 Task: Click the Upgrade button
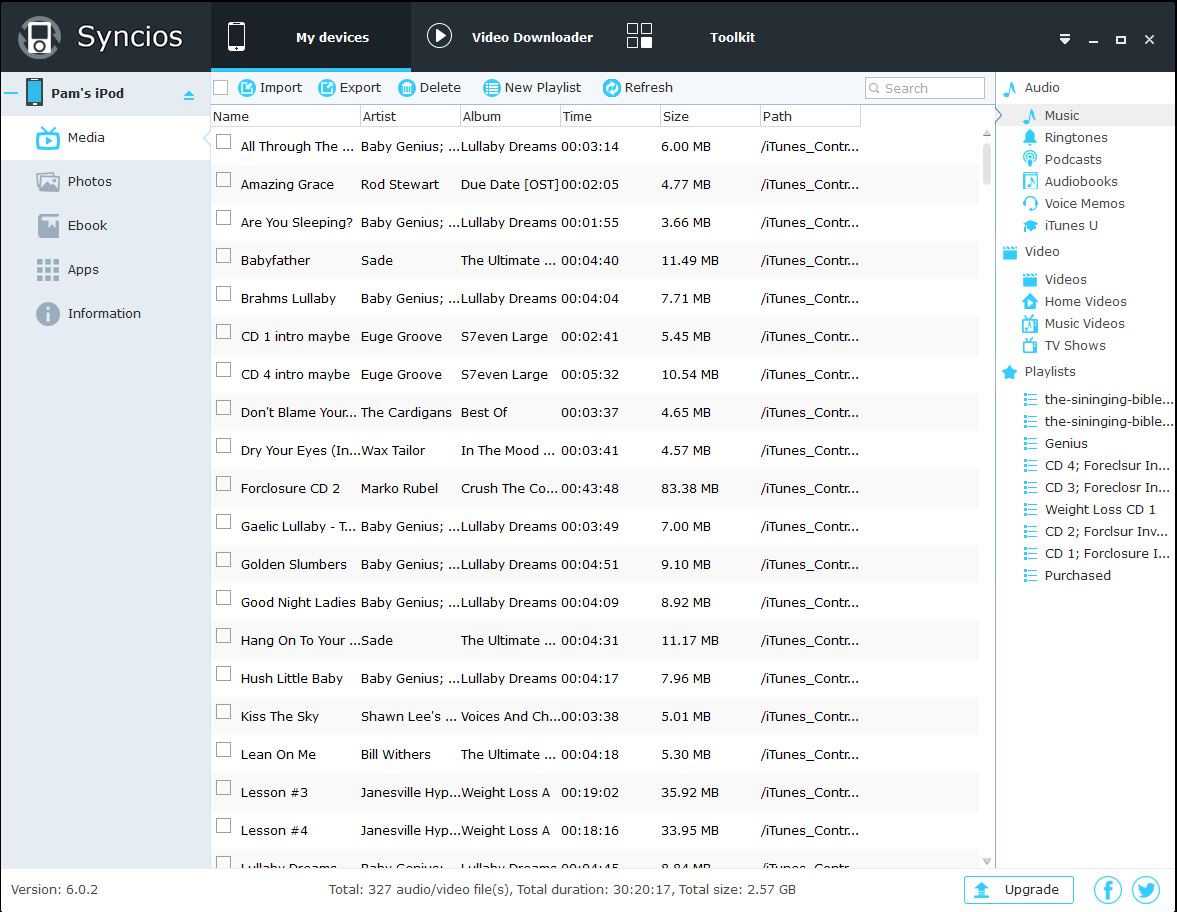click(1019, 889)
